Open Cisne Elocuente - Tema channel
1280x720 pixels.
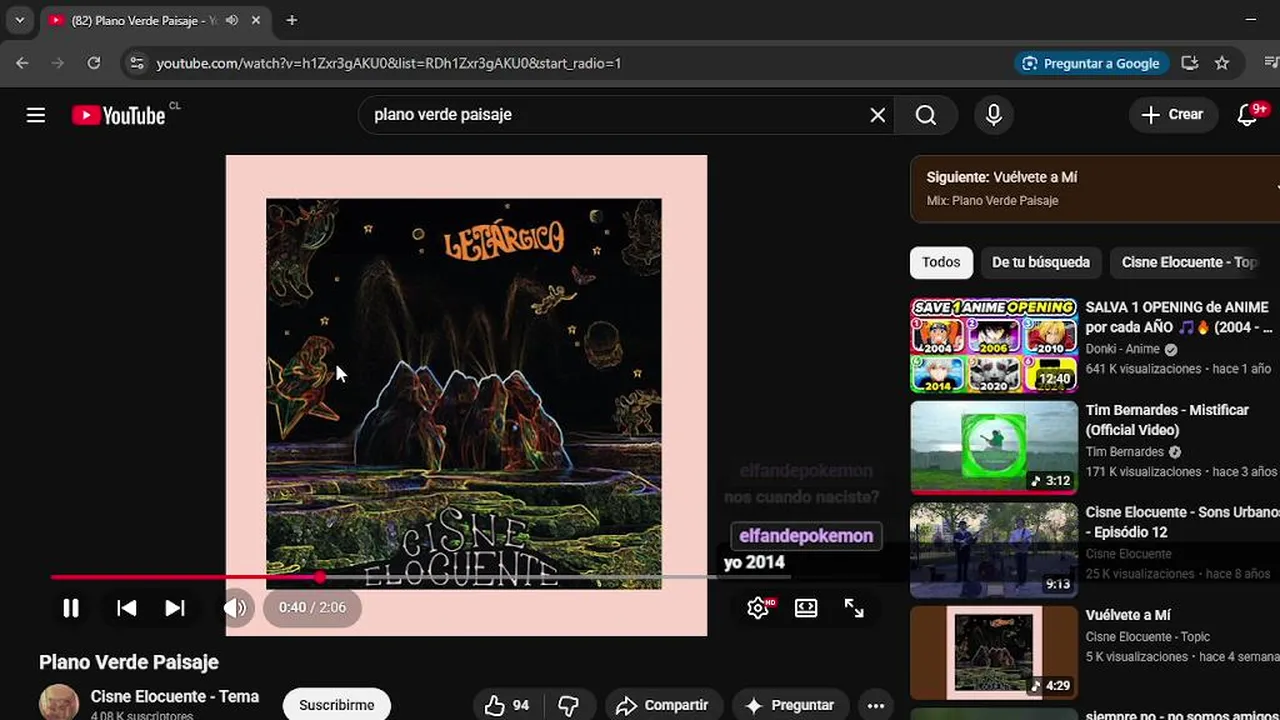coord(175,697)
